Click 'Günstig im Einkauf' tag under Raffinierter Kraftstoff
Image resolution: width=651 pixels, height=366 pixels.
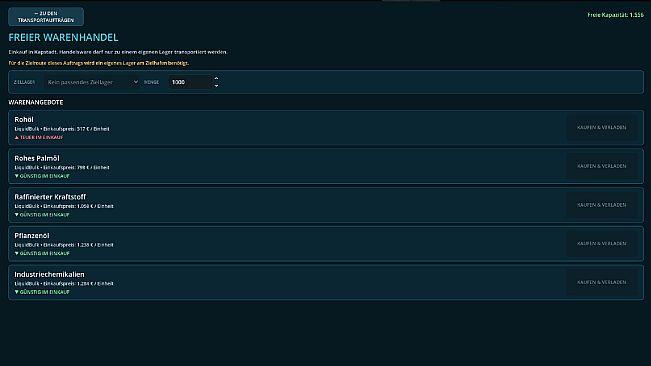42,215
